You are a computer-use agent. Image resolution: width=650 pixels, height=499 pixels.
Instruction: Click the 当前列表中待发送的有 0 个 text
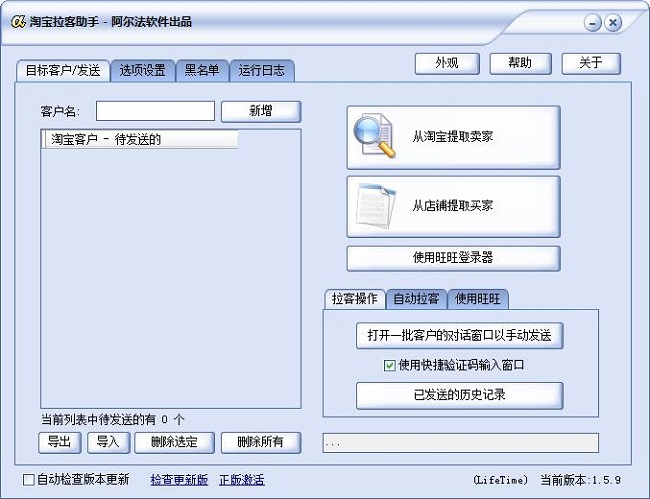pos(112,419)
